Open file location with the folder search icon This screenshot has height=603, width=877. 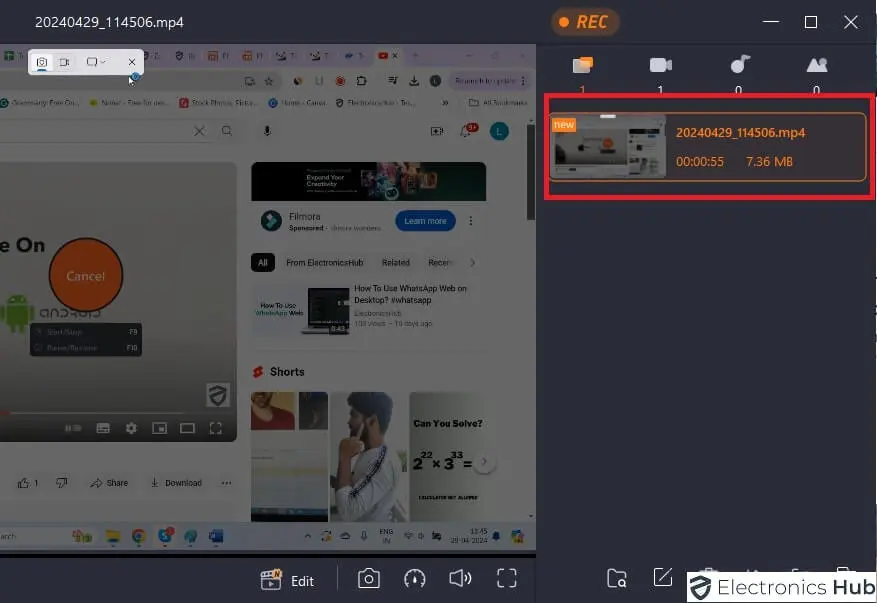616,578
